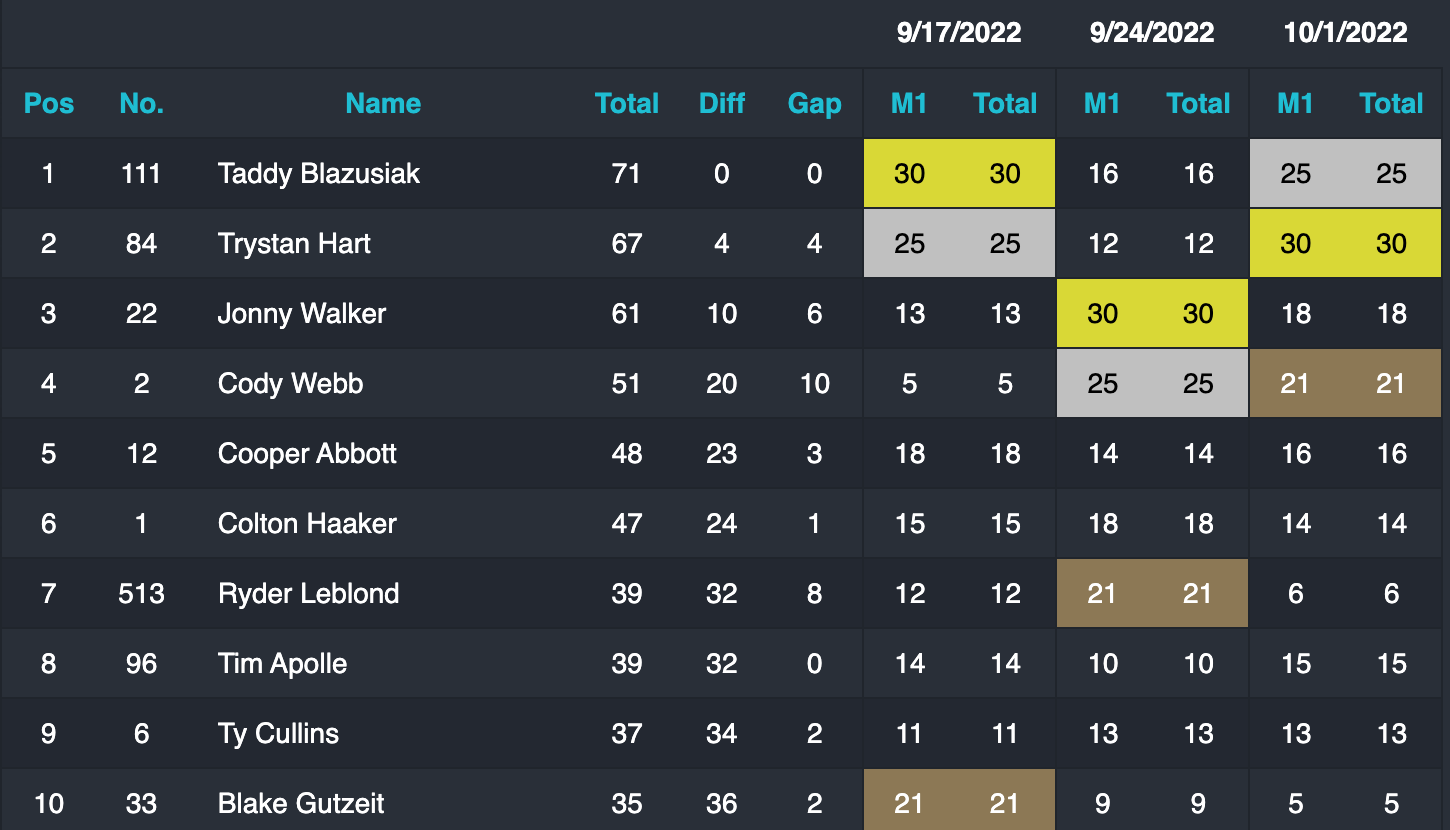Select the 9/17/2022 date header

click(959, 32)
